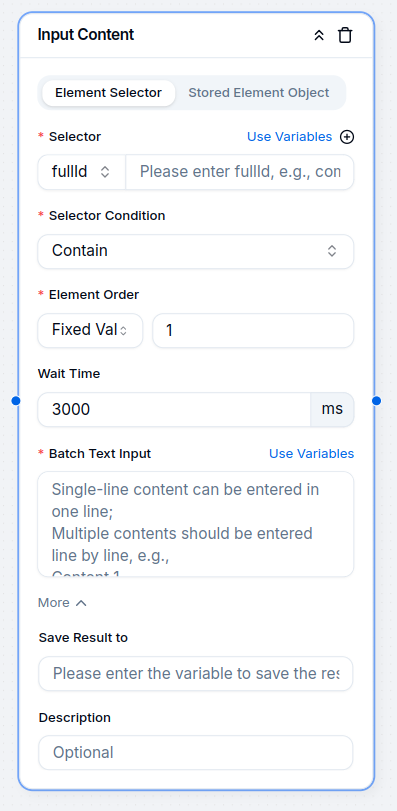The image size is (397, 811).
Task: Open the fullId selector type dropdown
Action: [82, 172]
